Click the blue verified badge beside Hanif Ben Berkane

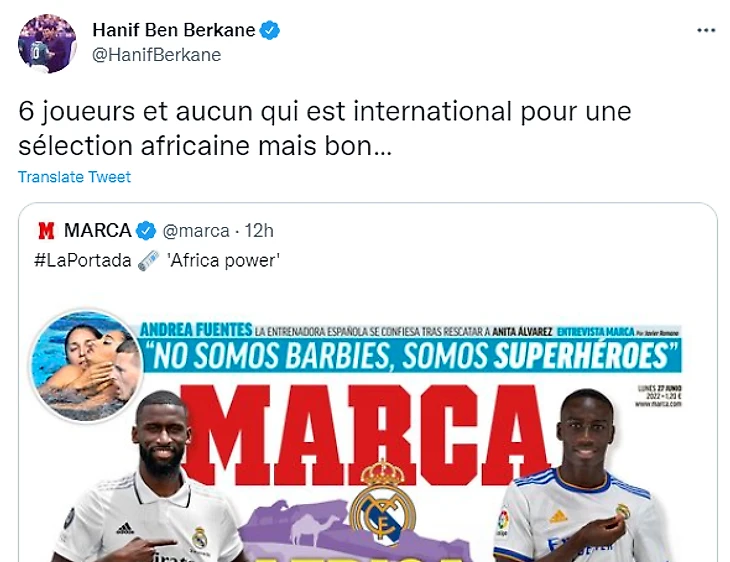coord(270,30)
